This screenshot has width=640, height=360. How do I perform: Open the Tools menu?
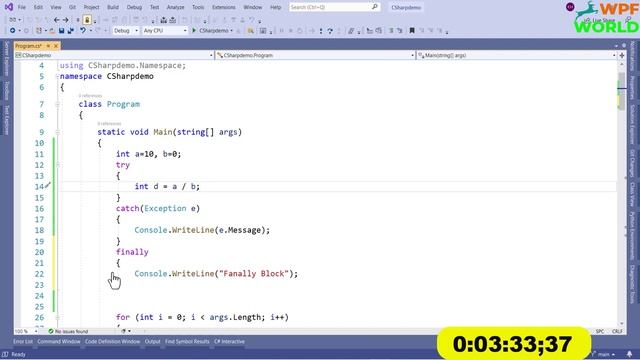coord(198,7)
